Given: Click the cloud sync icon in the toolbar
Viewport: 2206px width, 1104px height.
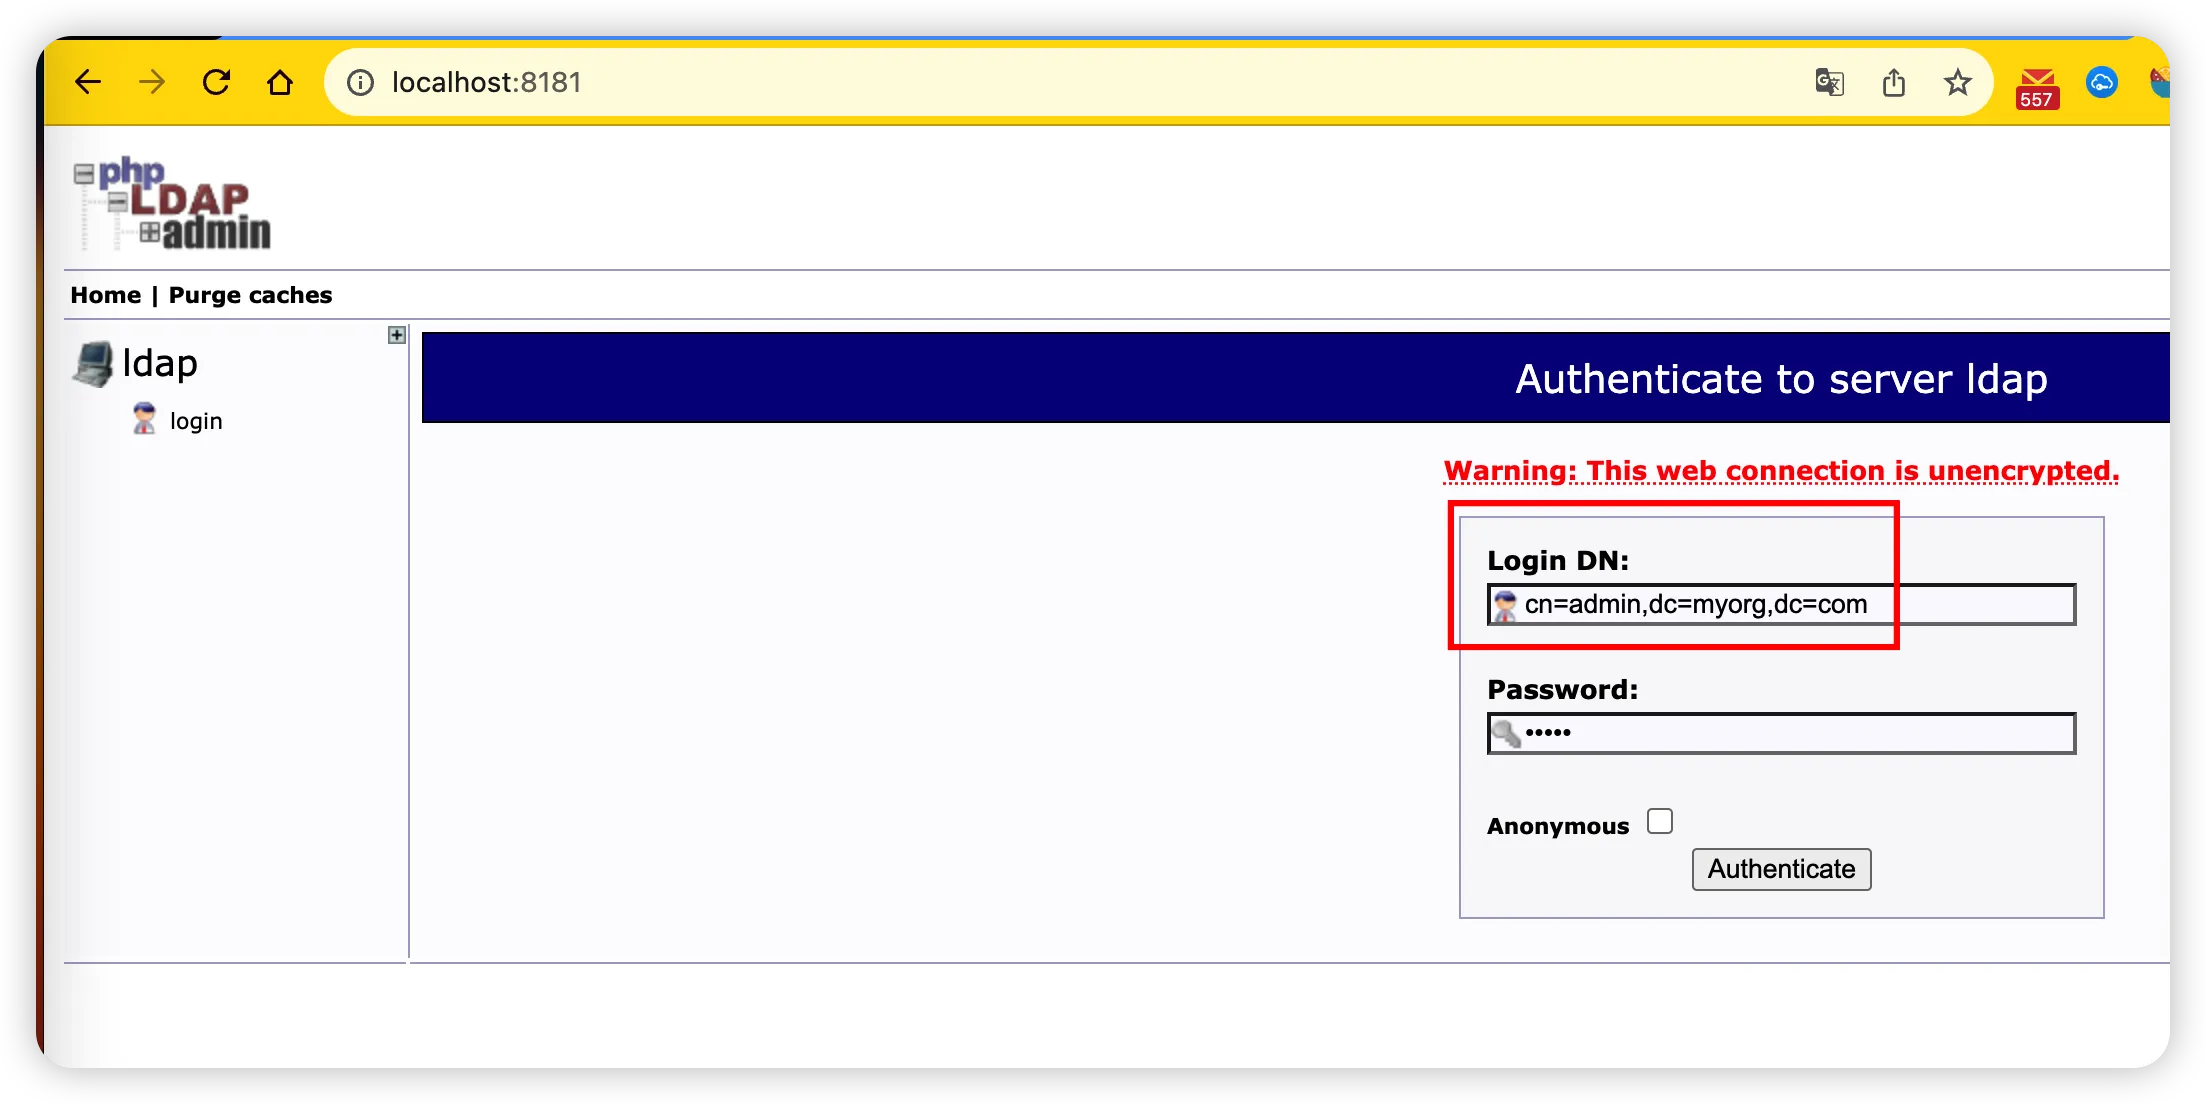Looking at the screenshot, I should [2103, 83].
